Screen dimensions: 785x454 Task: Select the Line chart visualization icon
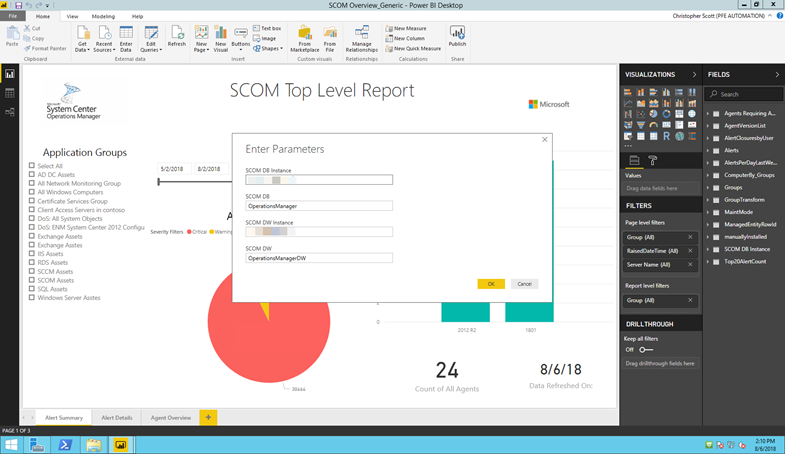click(628, 103)
